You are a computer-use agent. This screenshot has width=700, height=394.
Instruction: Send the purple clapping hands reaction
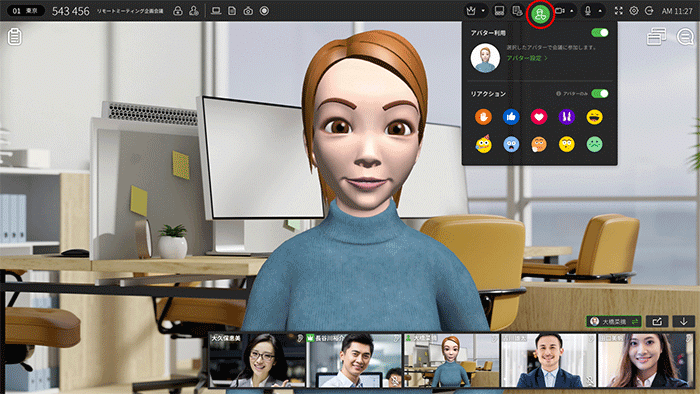(567, 117)
